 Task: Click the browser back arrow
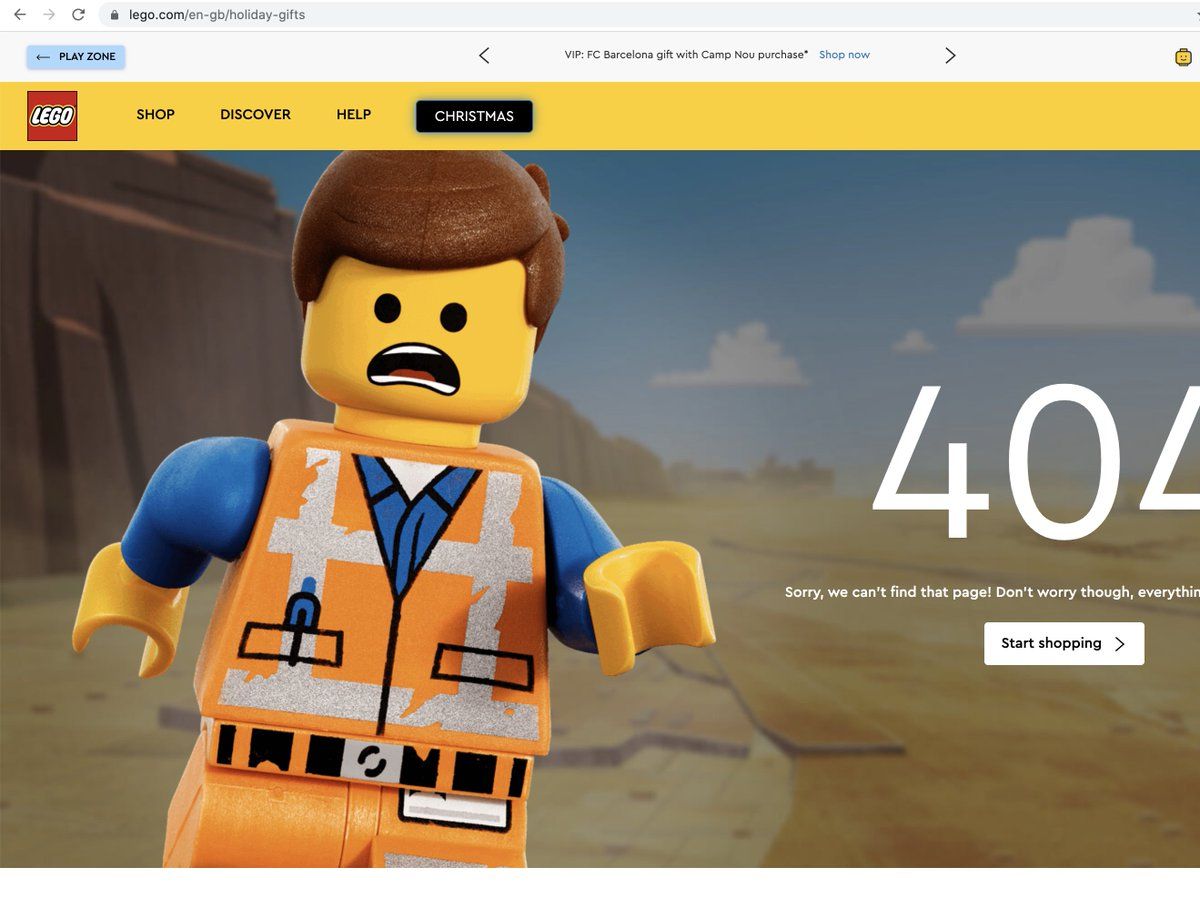click(20, 15)
